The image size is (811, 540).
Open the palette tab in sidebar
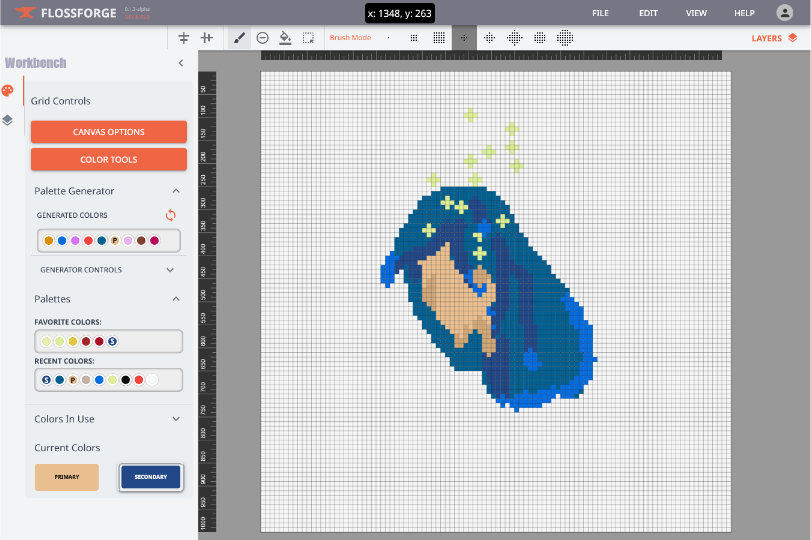[8, 91]
